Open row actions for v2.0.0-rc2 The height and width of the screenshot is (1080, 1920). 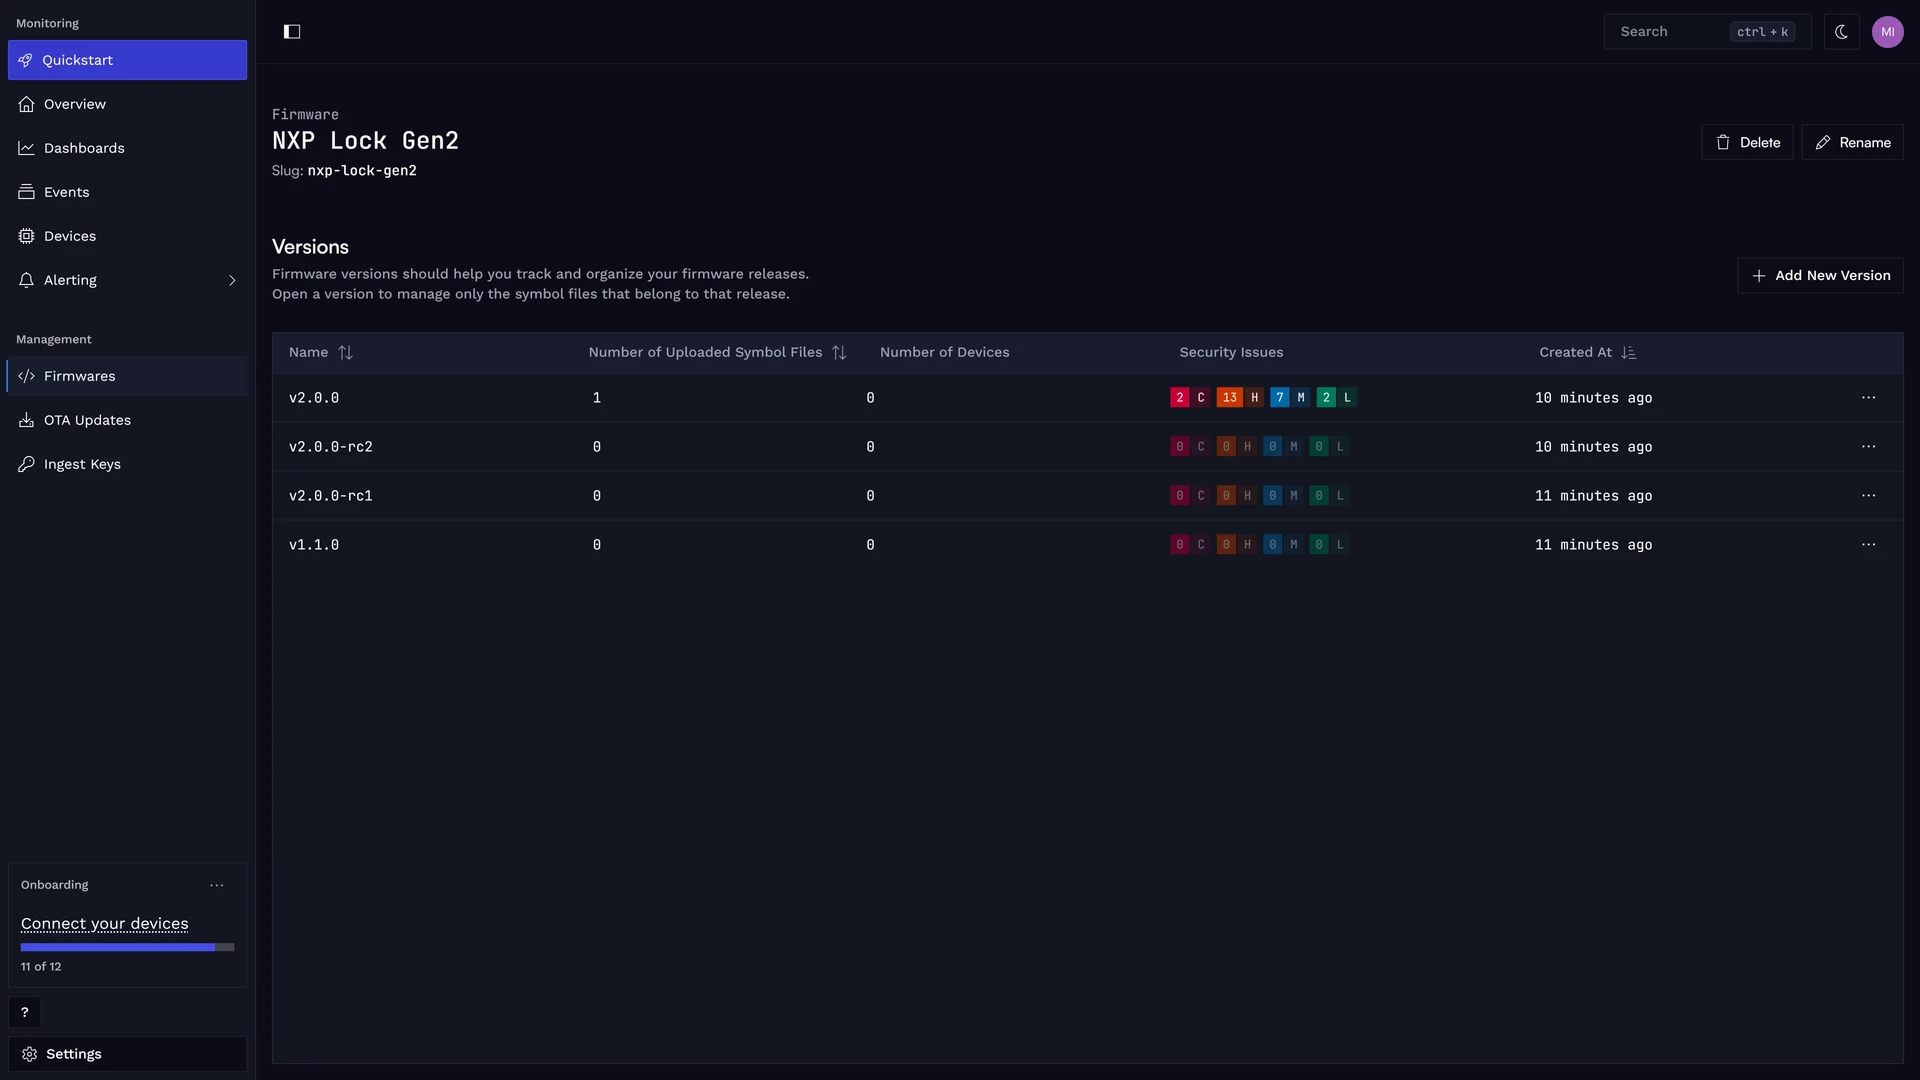[x=1868, y=447]
